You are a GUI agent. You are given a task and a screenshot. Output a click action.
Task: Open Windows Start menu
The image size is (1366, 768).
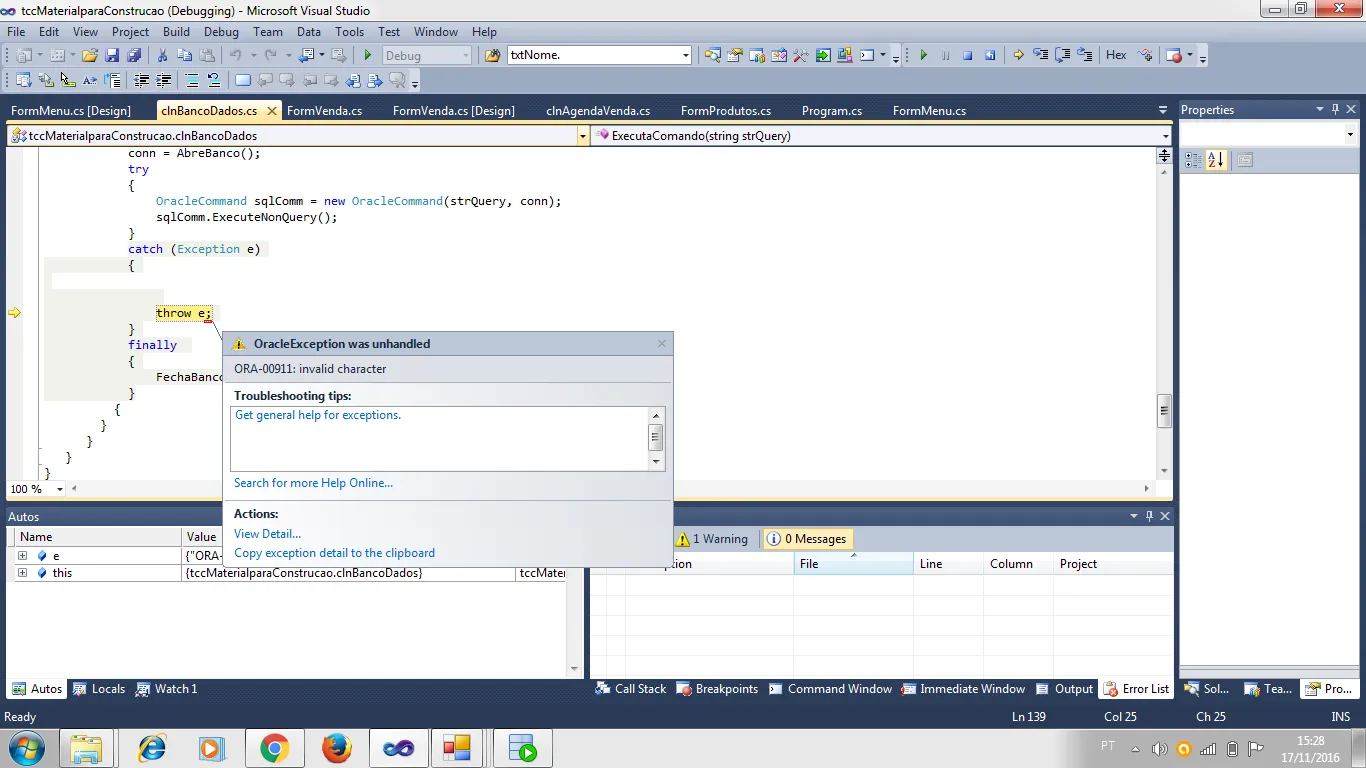26,748
